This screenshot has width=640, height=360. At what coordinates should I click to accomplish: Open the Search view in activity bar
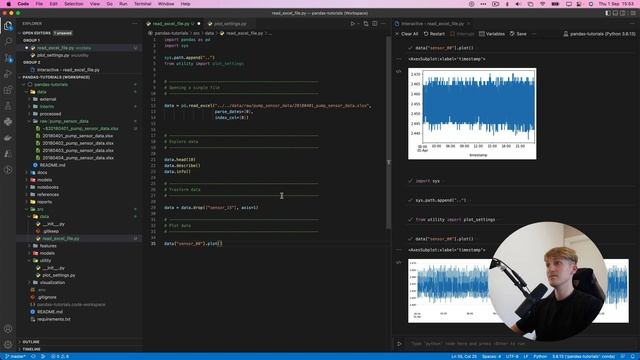point(8,42)
